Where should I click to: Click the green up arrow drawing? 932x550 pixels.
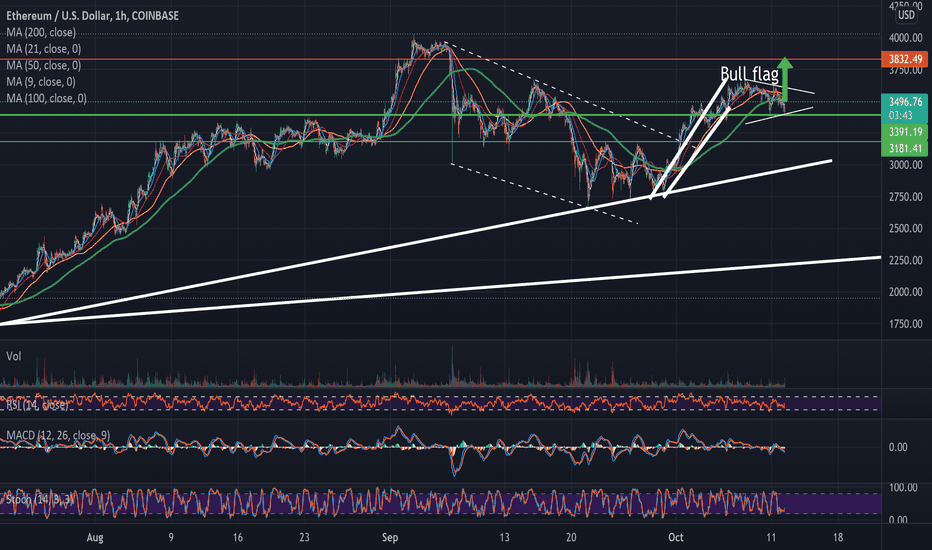coord(785,78)
